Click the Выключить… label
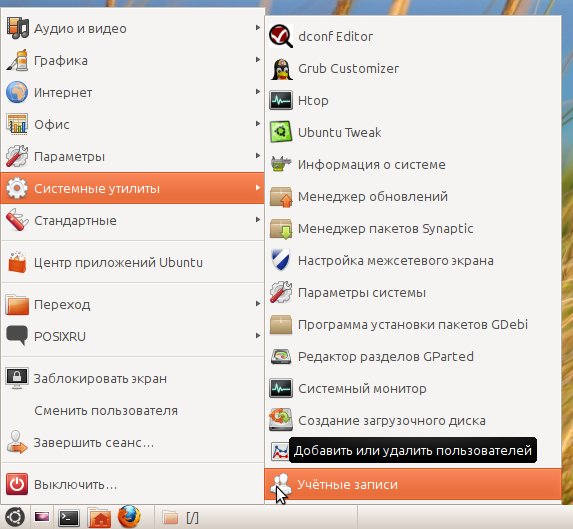 click(x=75, y=485)
